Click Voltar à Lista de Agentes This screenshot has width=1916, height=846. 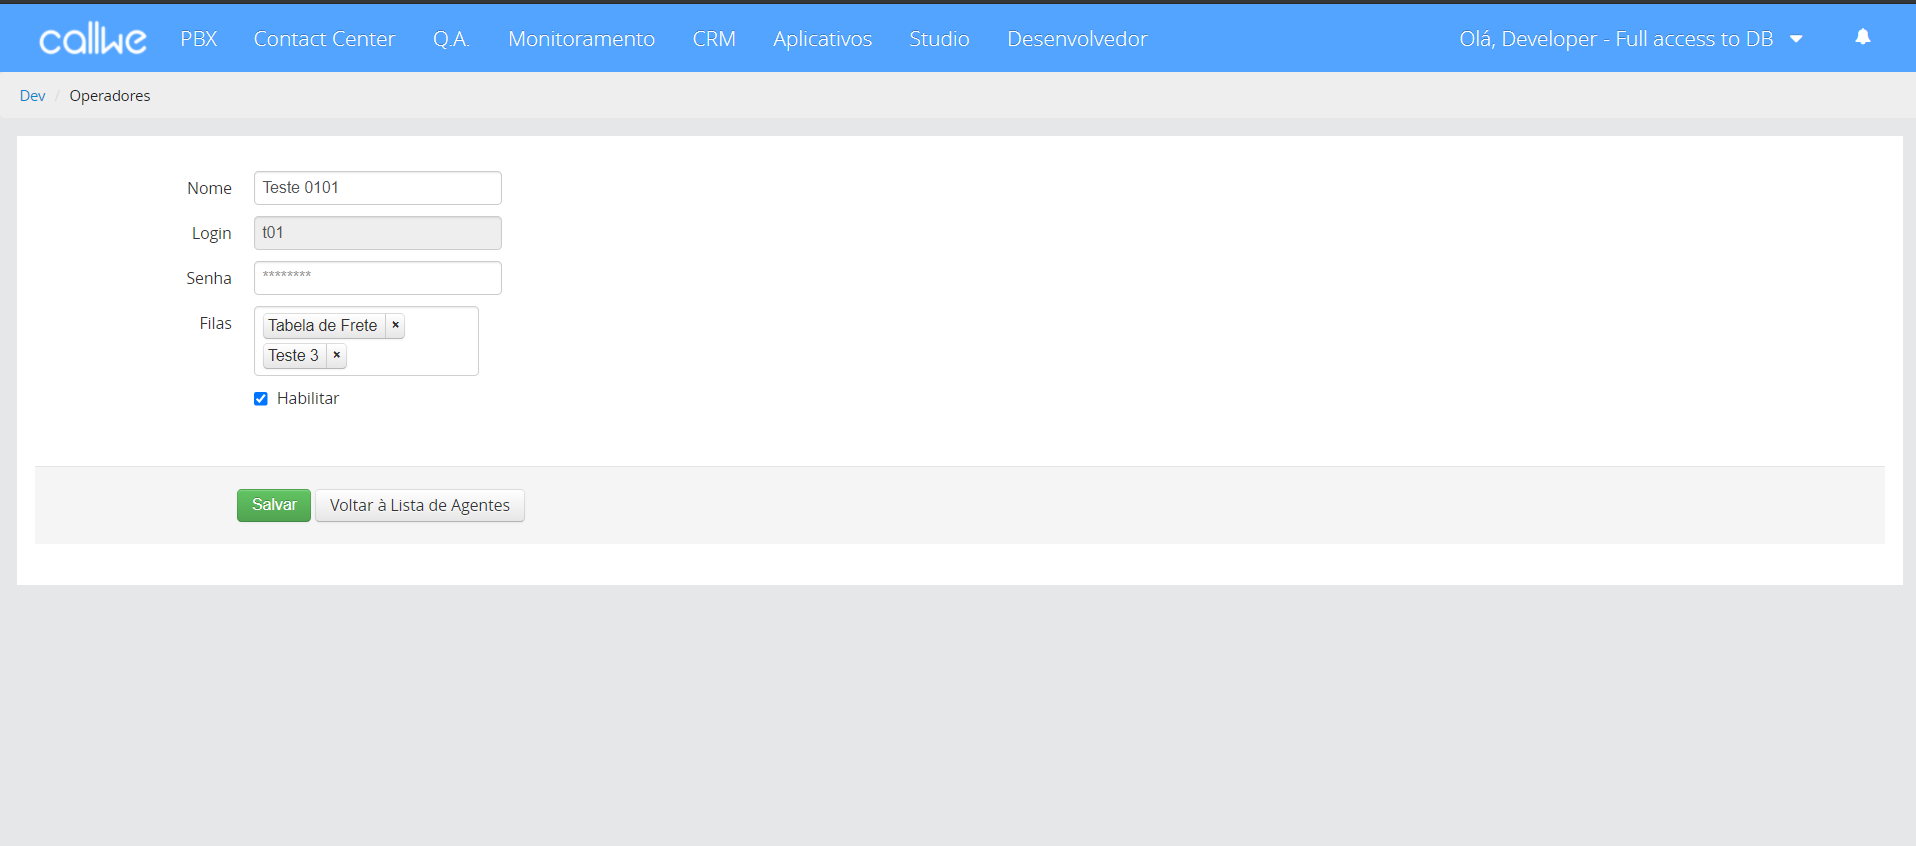[420, 506]
